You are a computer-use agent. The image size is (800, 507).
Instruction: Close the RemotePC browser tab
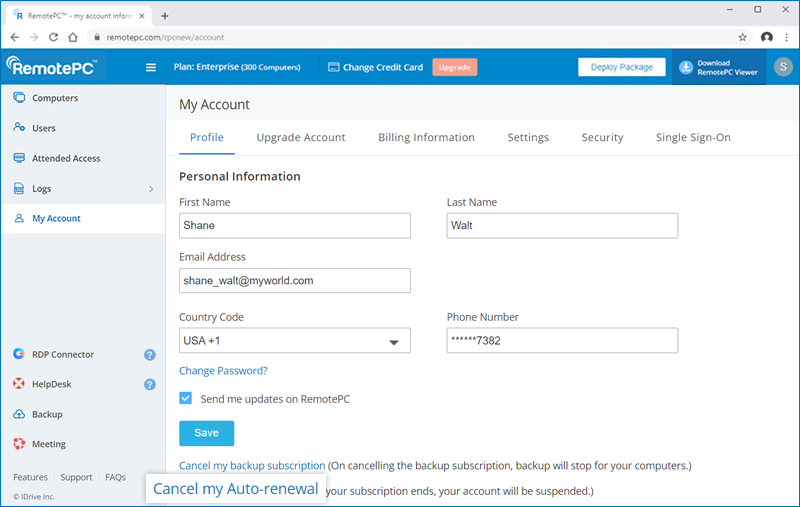click(142, 16)
